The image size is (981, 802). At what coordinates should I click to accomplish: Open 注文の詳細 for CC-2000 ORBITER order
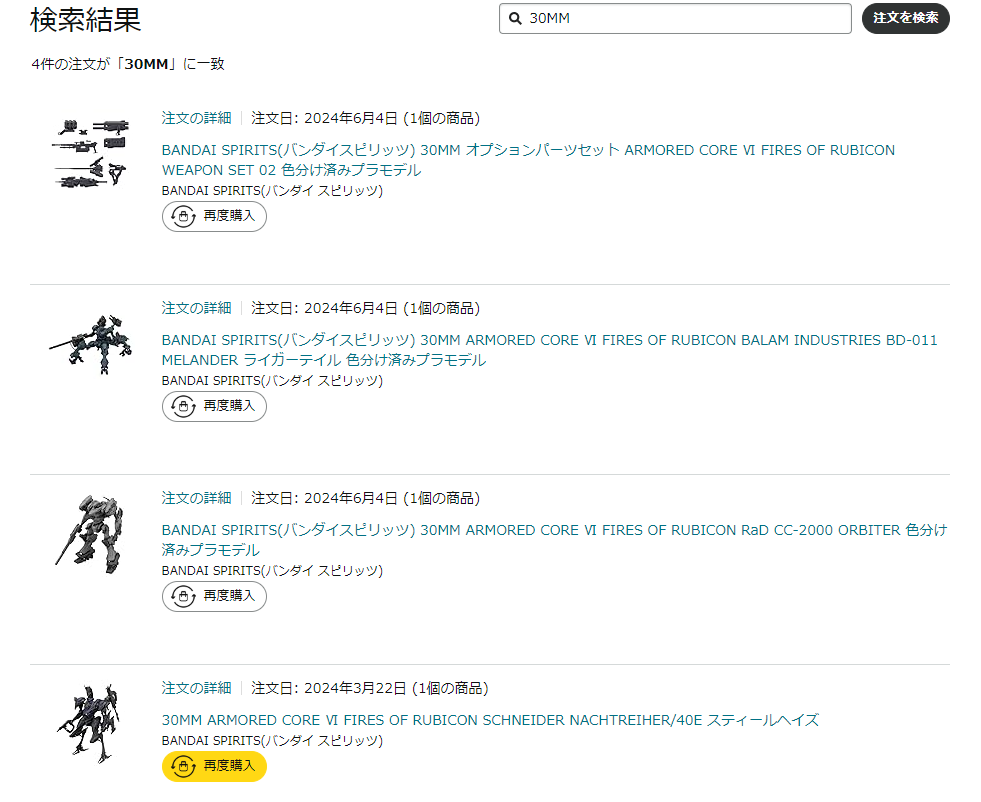196,499
